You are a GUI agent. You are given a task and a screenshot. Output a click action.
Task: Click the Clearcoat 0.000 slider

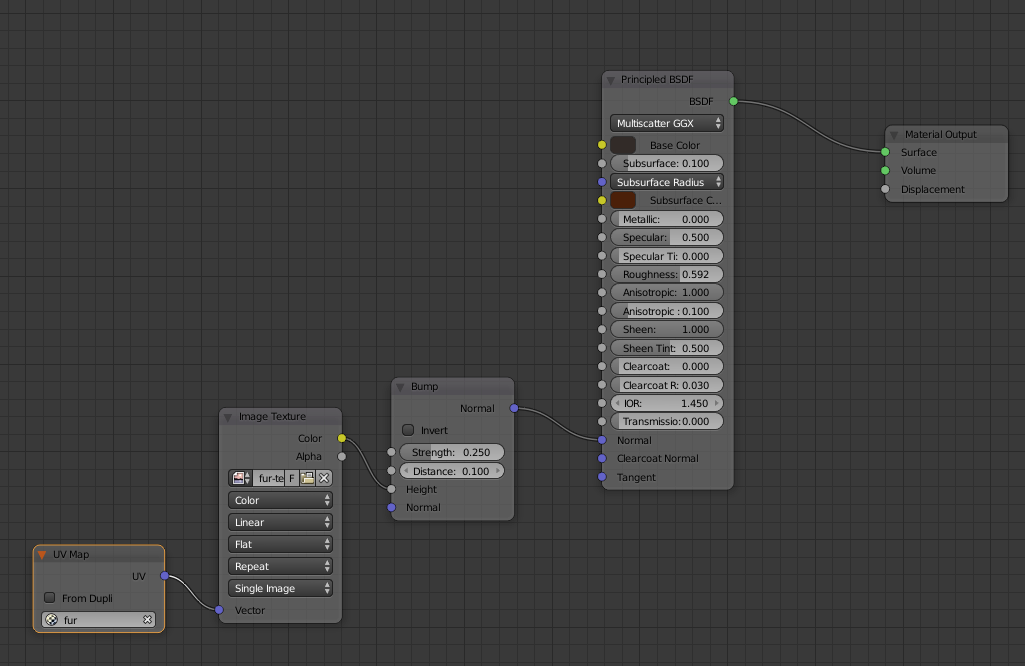pyautogui.click(x=667, y=367)
